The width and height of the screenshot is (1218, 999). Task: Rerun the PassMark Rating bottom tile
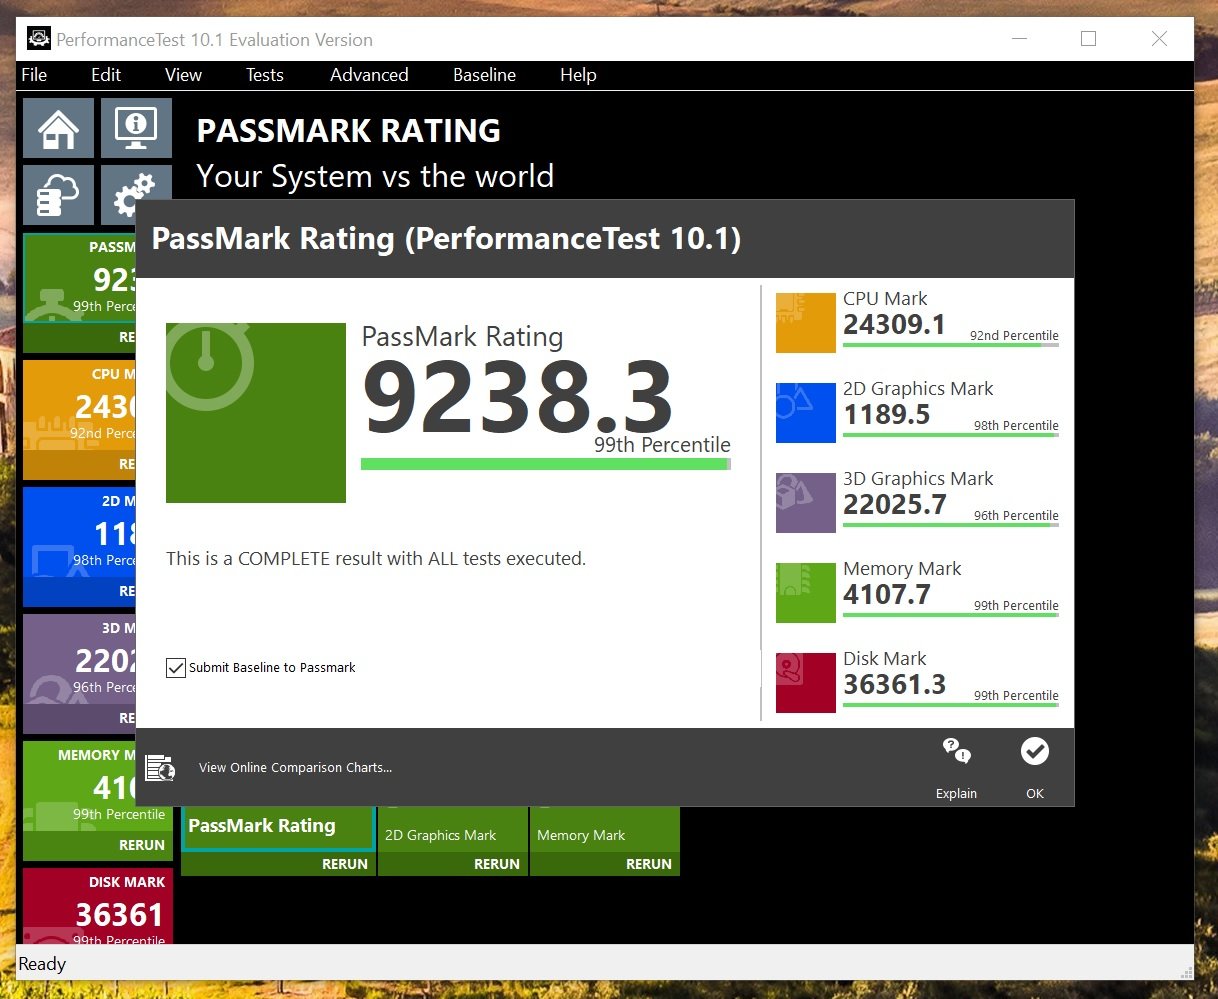point(345,864)
